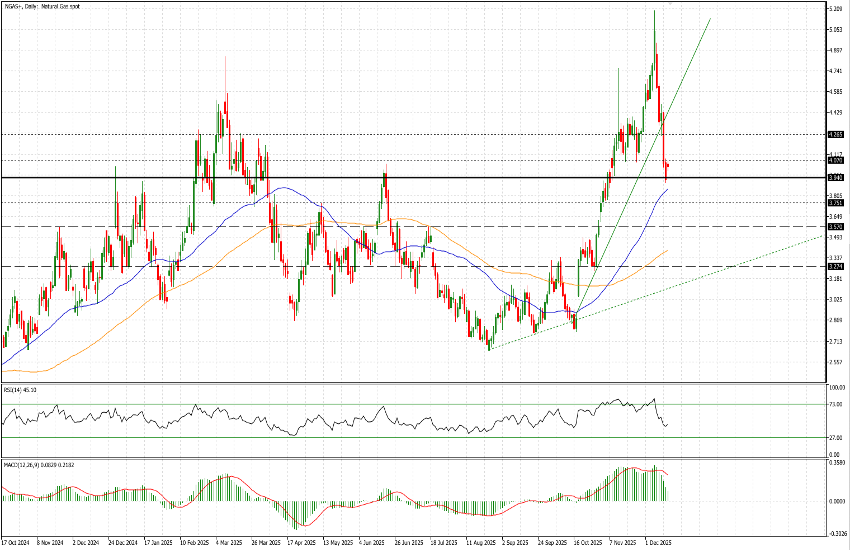Select the RSI(14) indicator label
This screenshot has height=550, width=850.
click(x=19, y=387)
